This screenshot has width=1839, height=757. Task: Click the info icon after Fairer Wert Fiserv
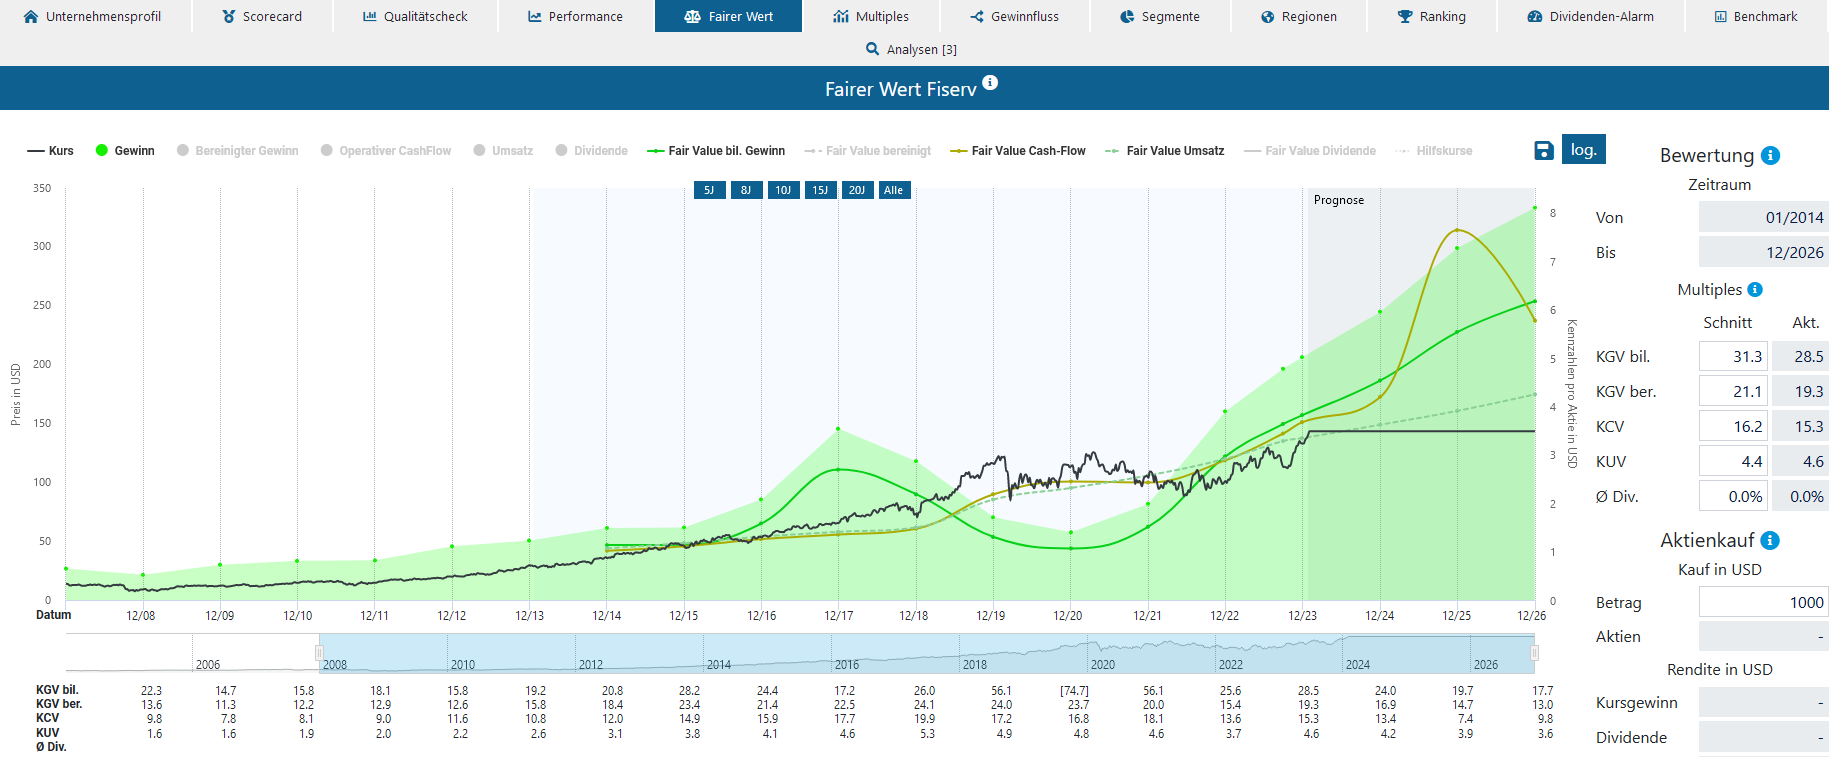pyautogui.click(x=990, y=83)
